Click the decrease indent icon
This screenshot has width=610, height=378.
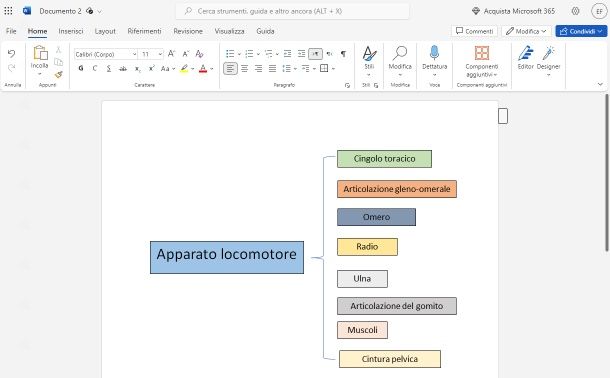click(x=287, y=54)
